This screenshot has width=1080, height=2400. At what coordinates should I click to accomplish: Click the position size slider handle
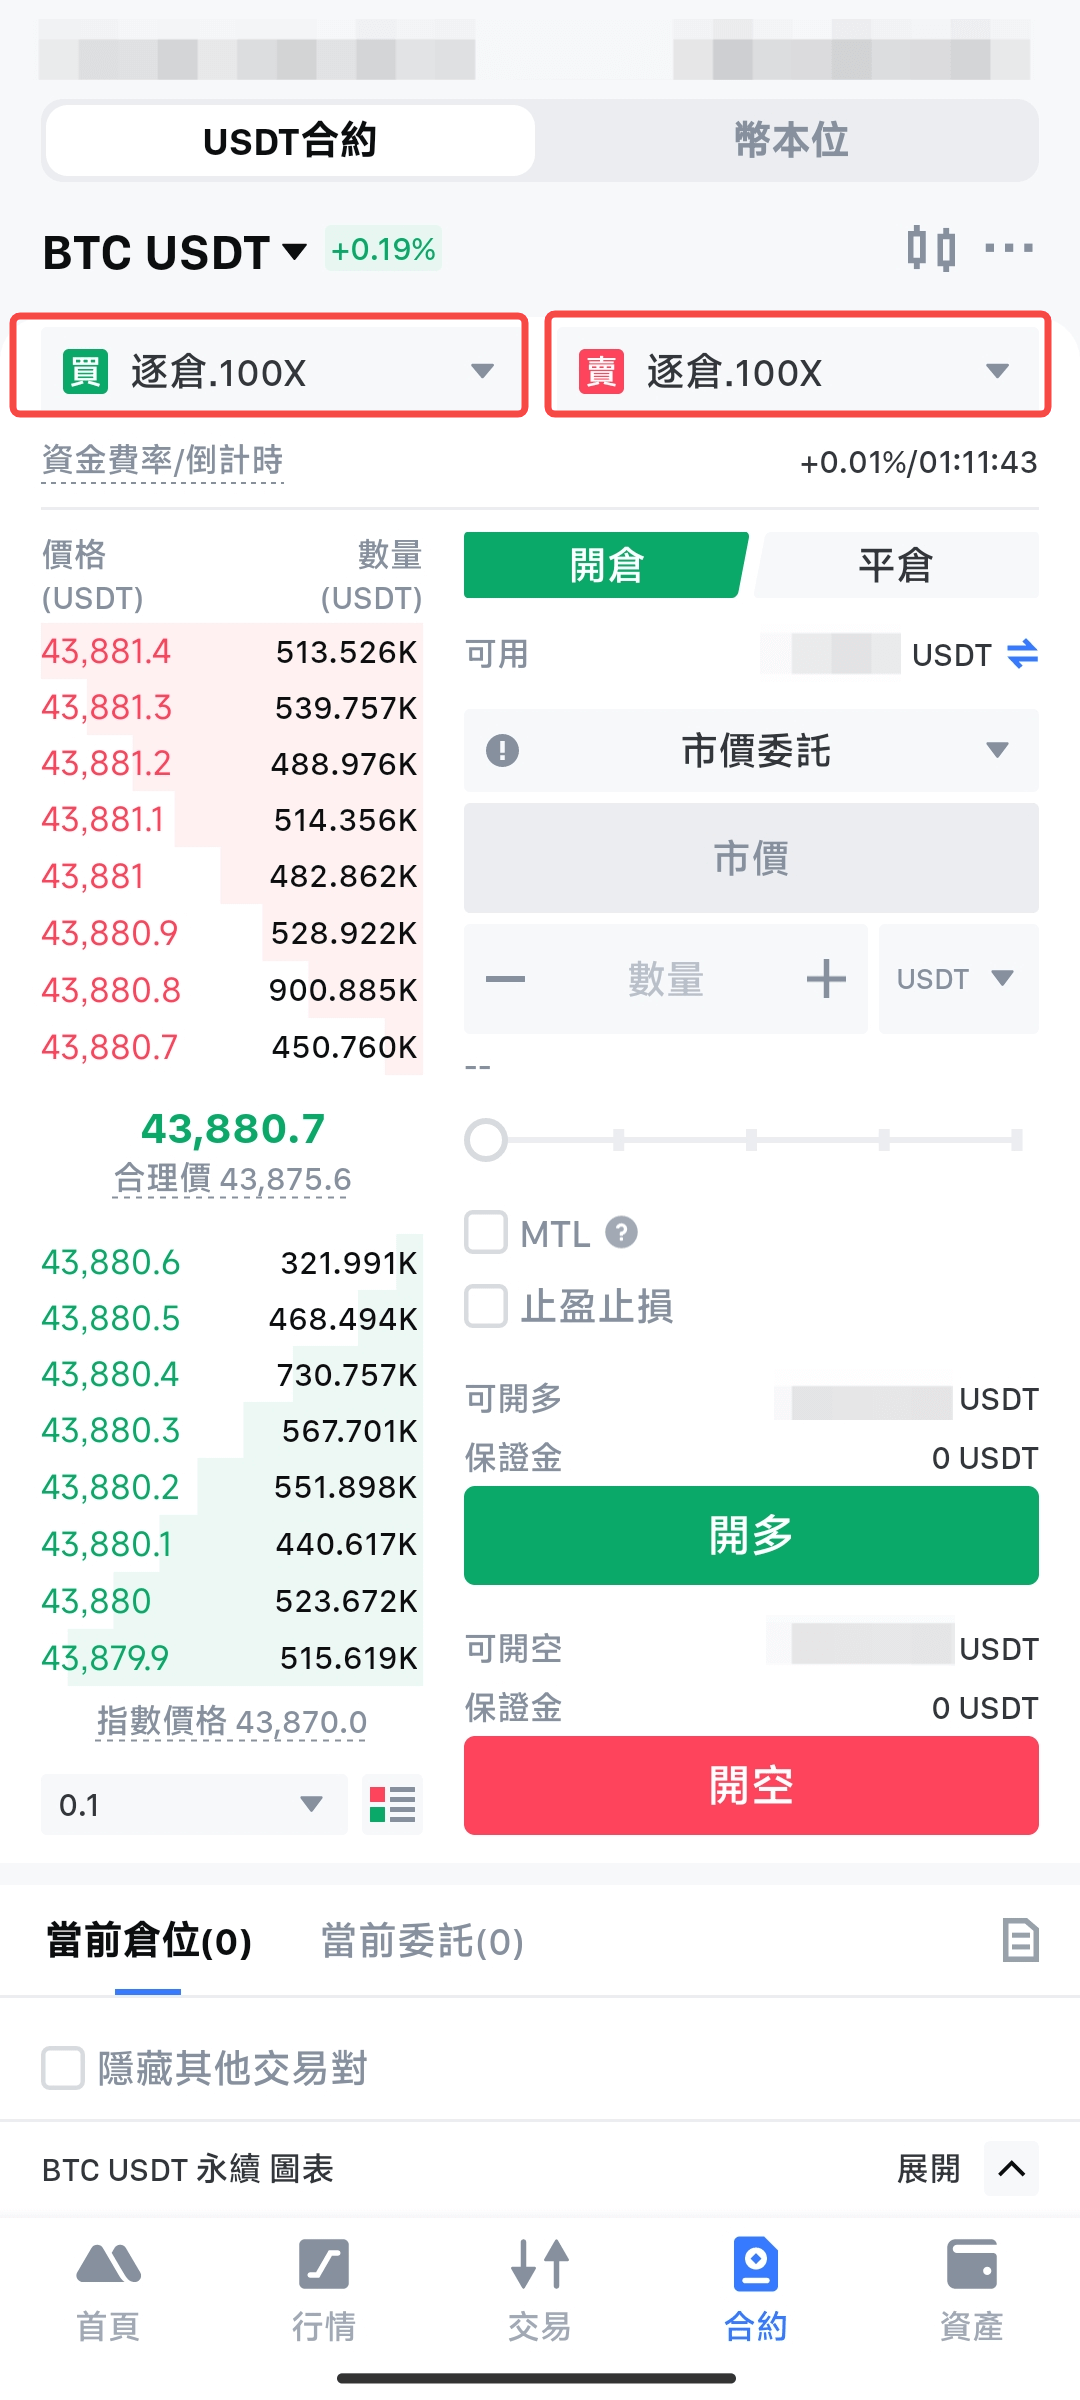coord(487,1140)
